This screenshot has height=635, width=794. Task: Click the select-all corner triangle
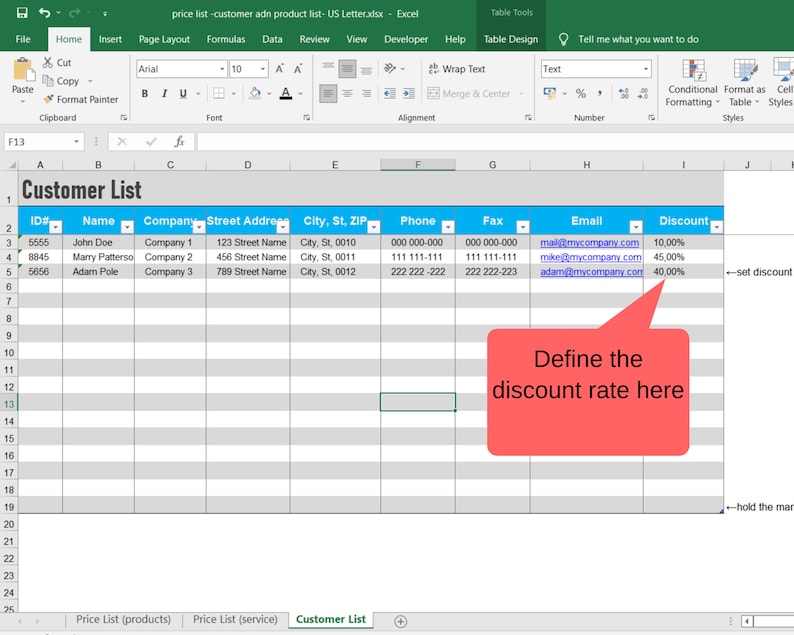click(x=11, y=165)
